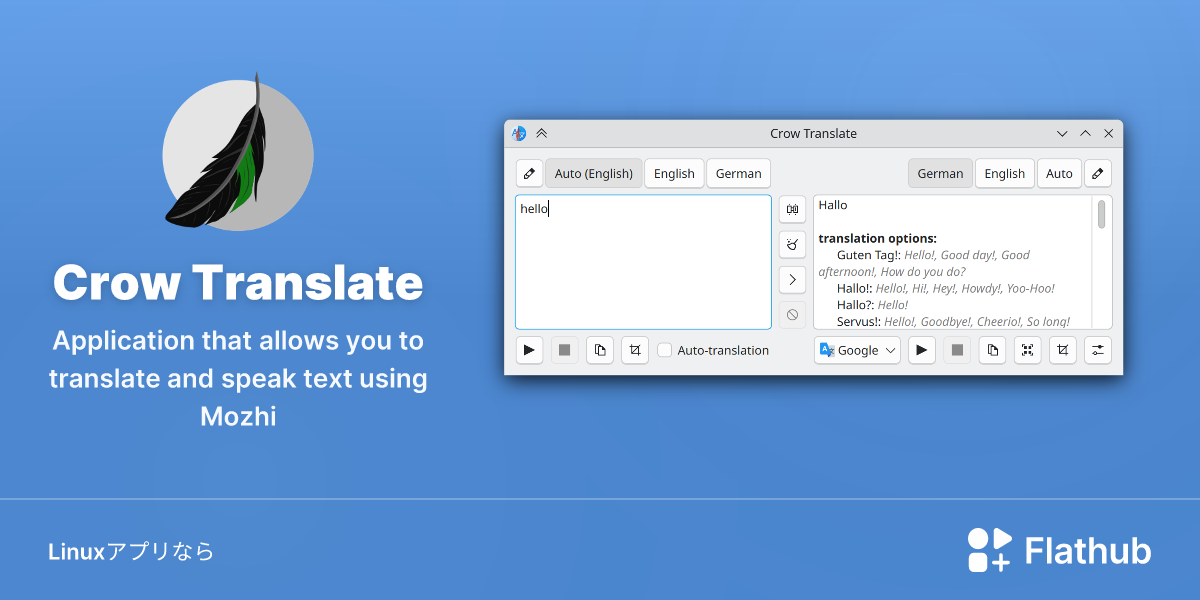Translate text with the arrow button
The image size is (1200, 600).
click(x=792, y=279)
